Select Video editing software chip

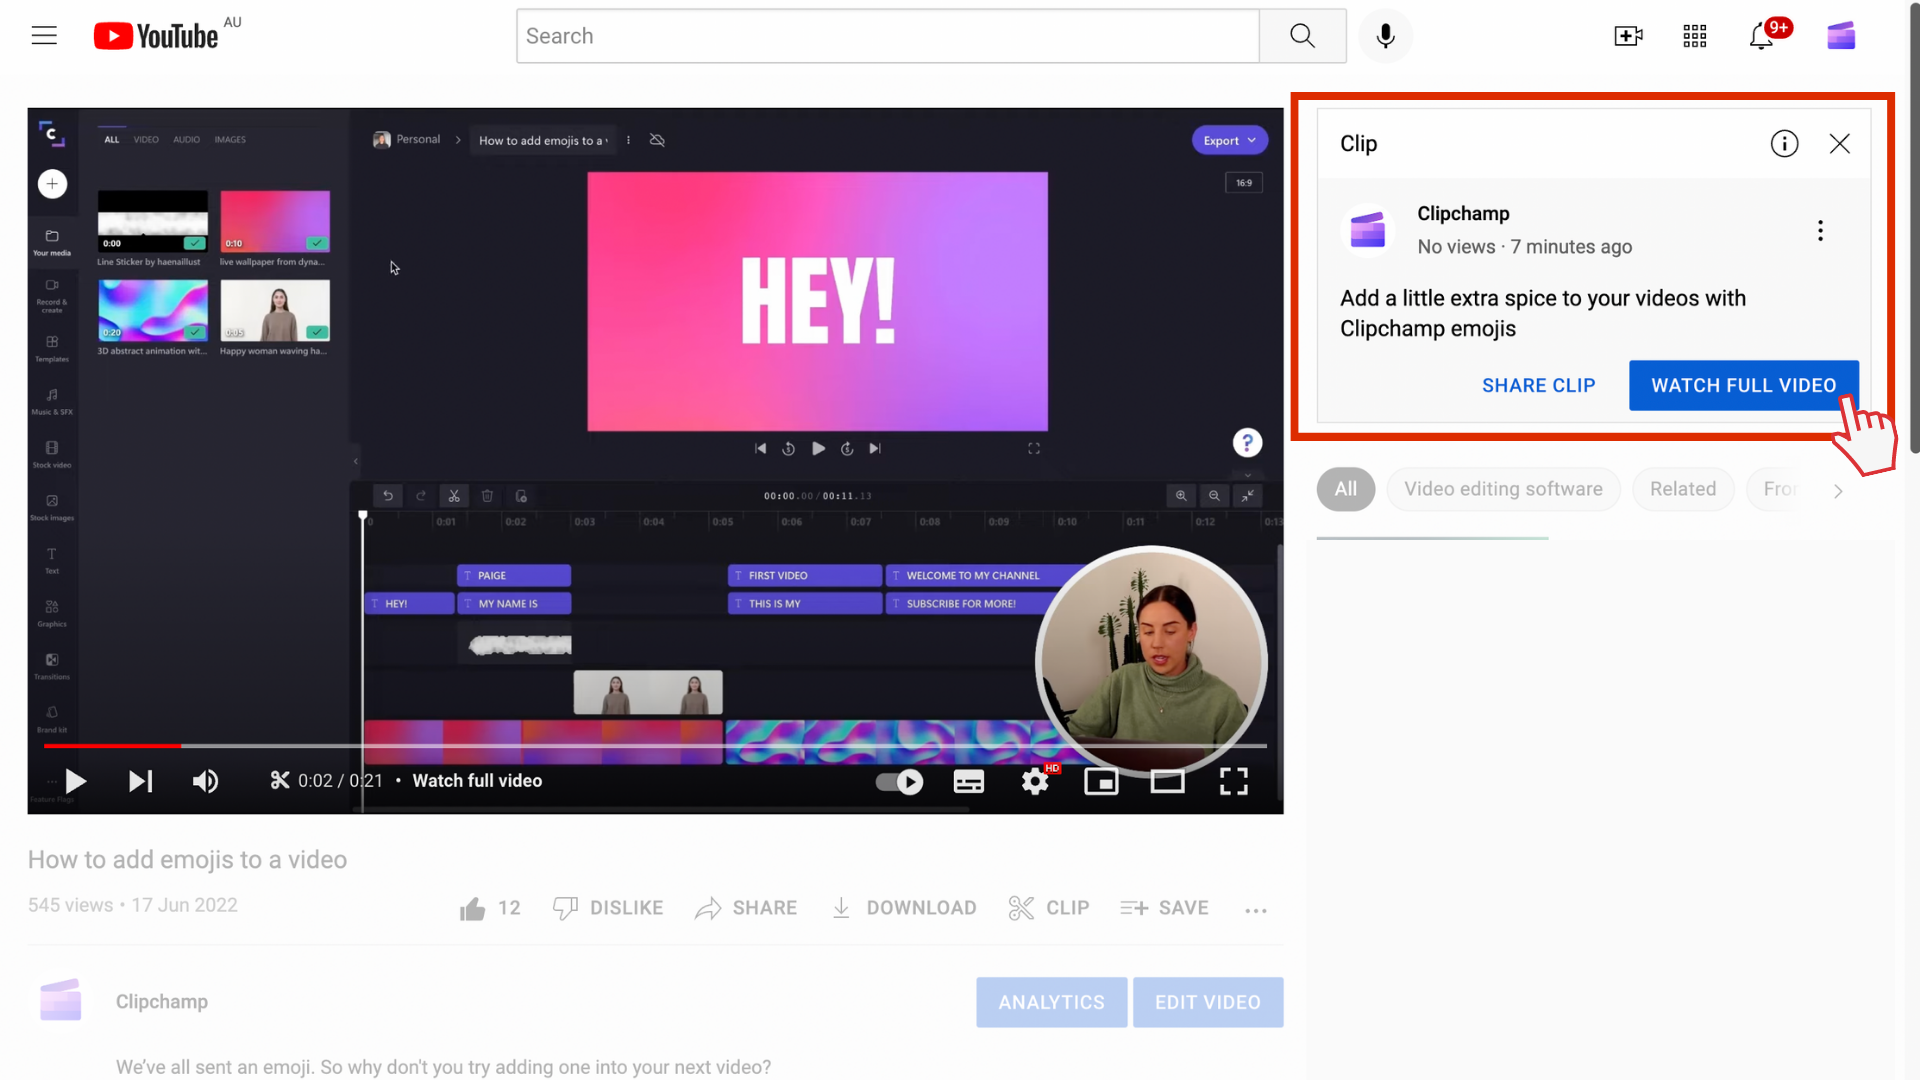[1503, 489]
